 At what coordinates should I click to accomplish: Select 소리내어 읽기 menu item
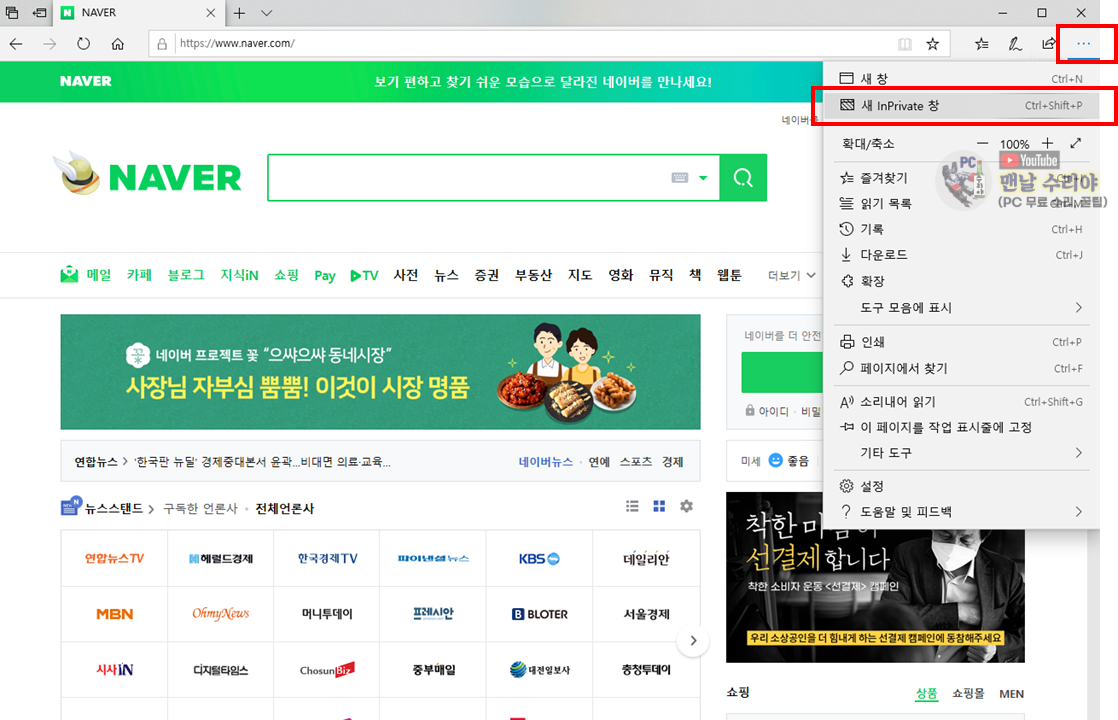(961, 402)
